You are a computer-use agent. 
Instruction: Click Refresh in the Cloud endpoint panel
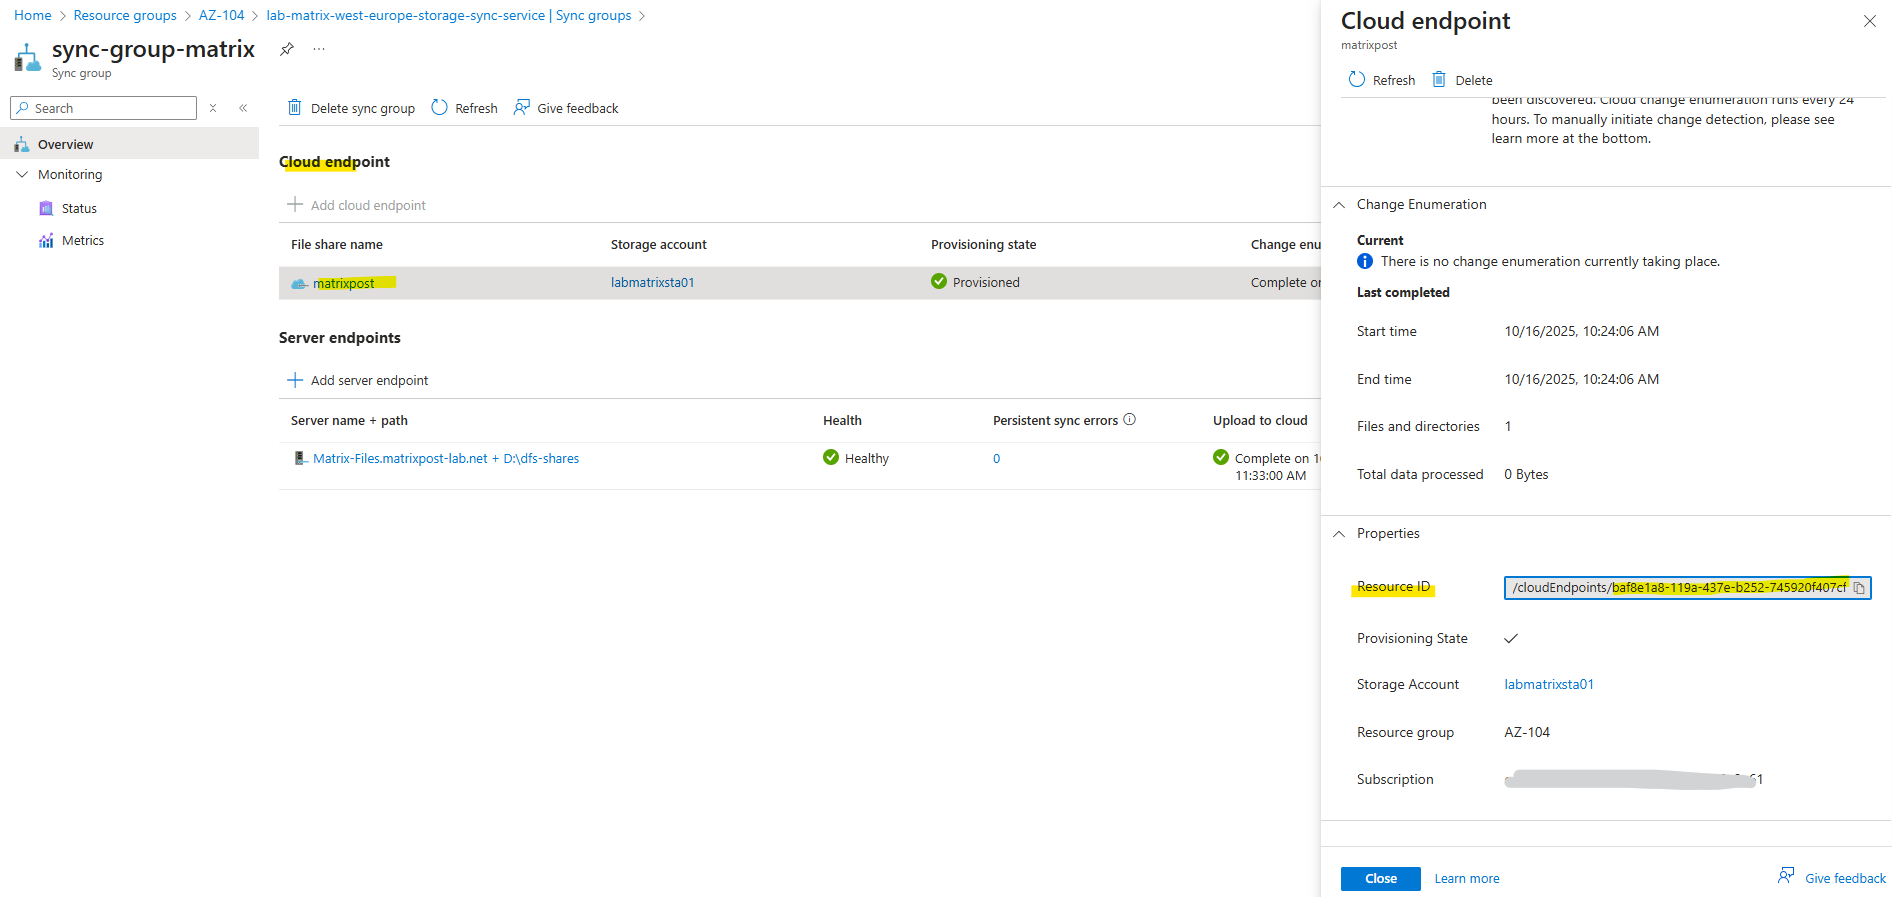coord(1382,80)
